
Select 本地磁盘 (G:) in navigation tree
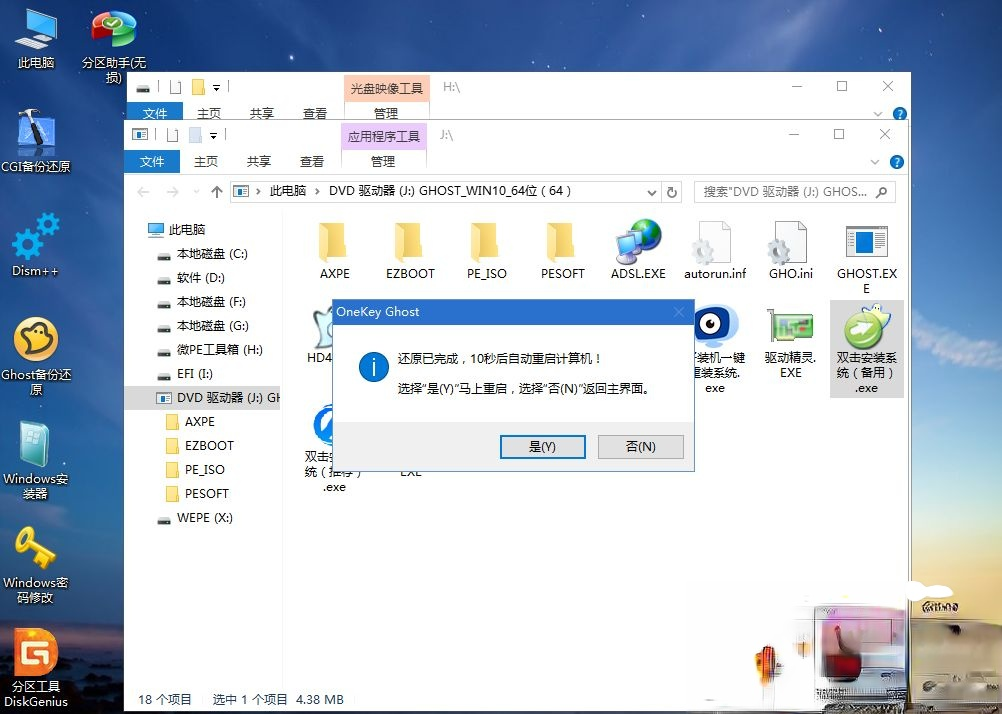click(203, 325)
